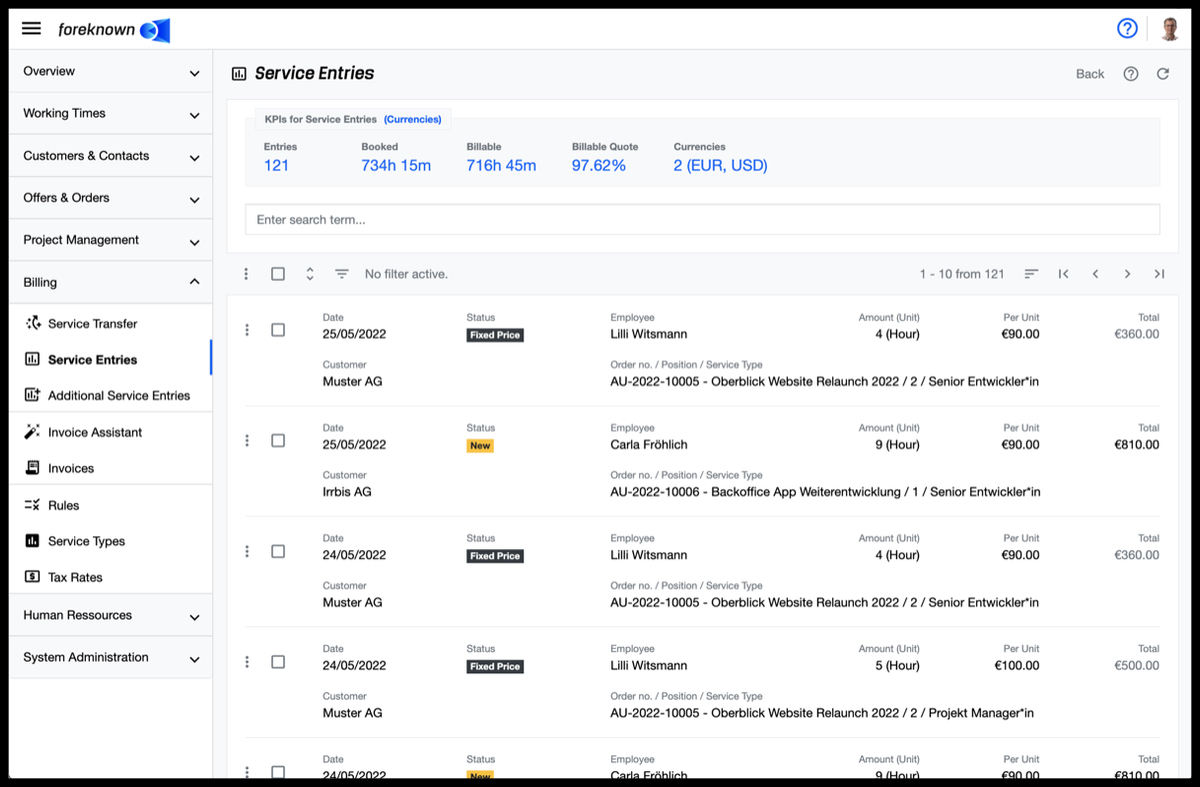
Task: Click the 97.62% billable quote value
Action: 599,165
